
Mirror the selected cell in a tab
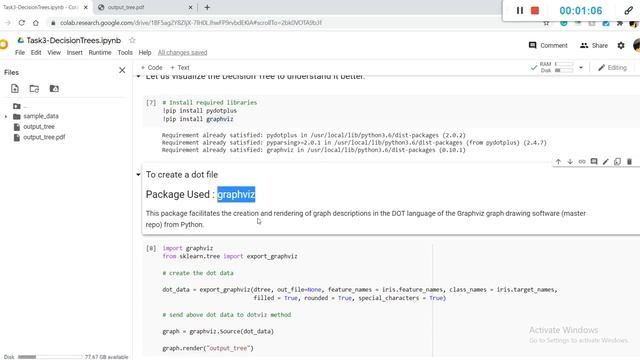coord(618,162)
